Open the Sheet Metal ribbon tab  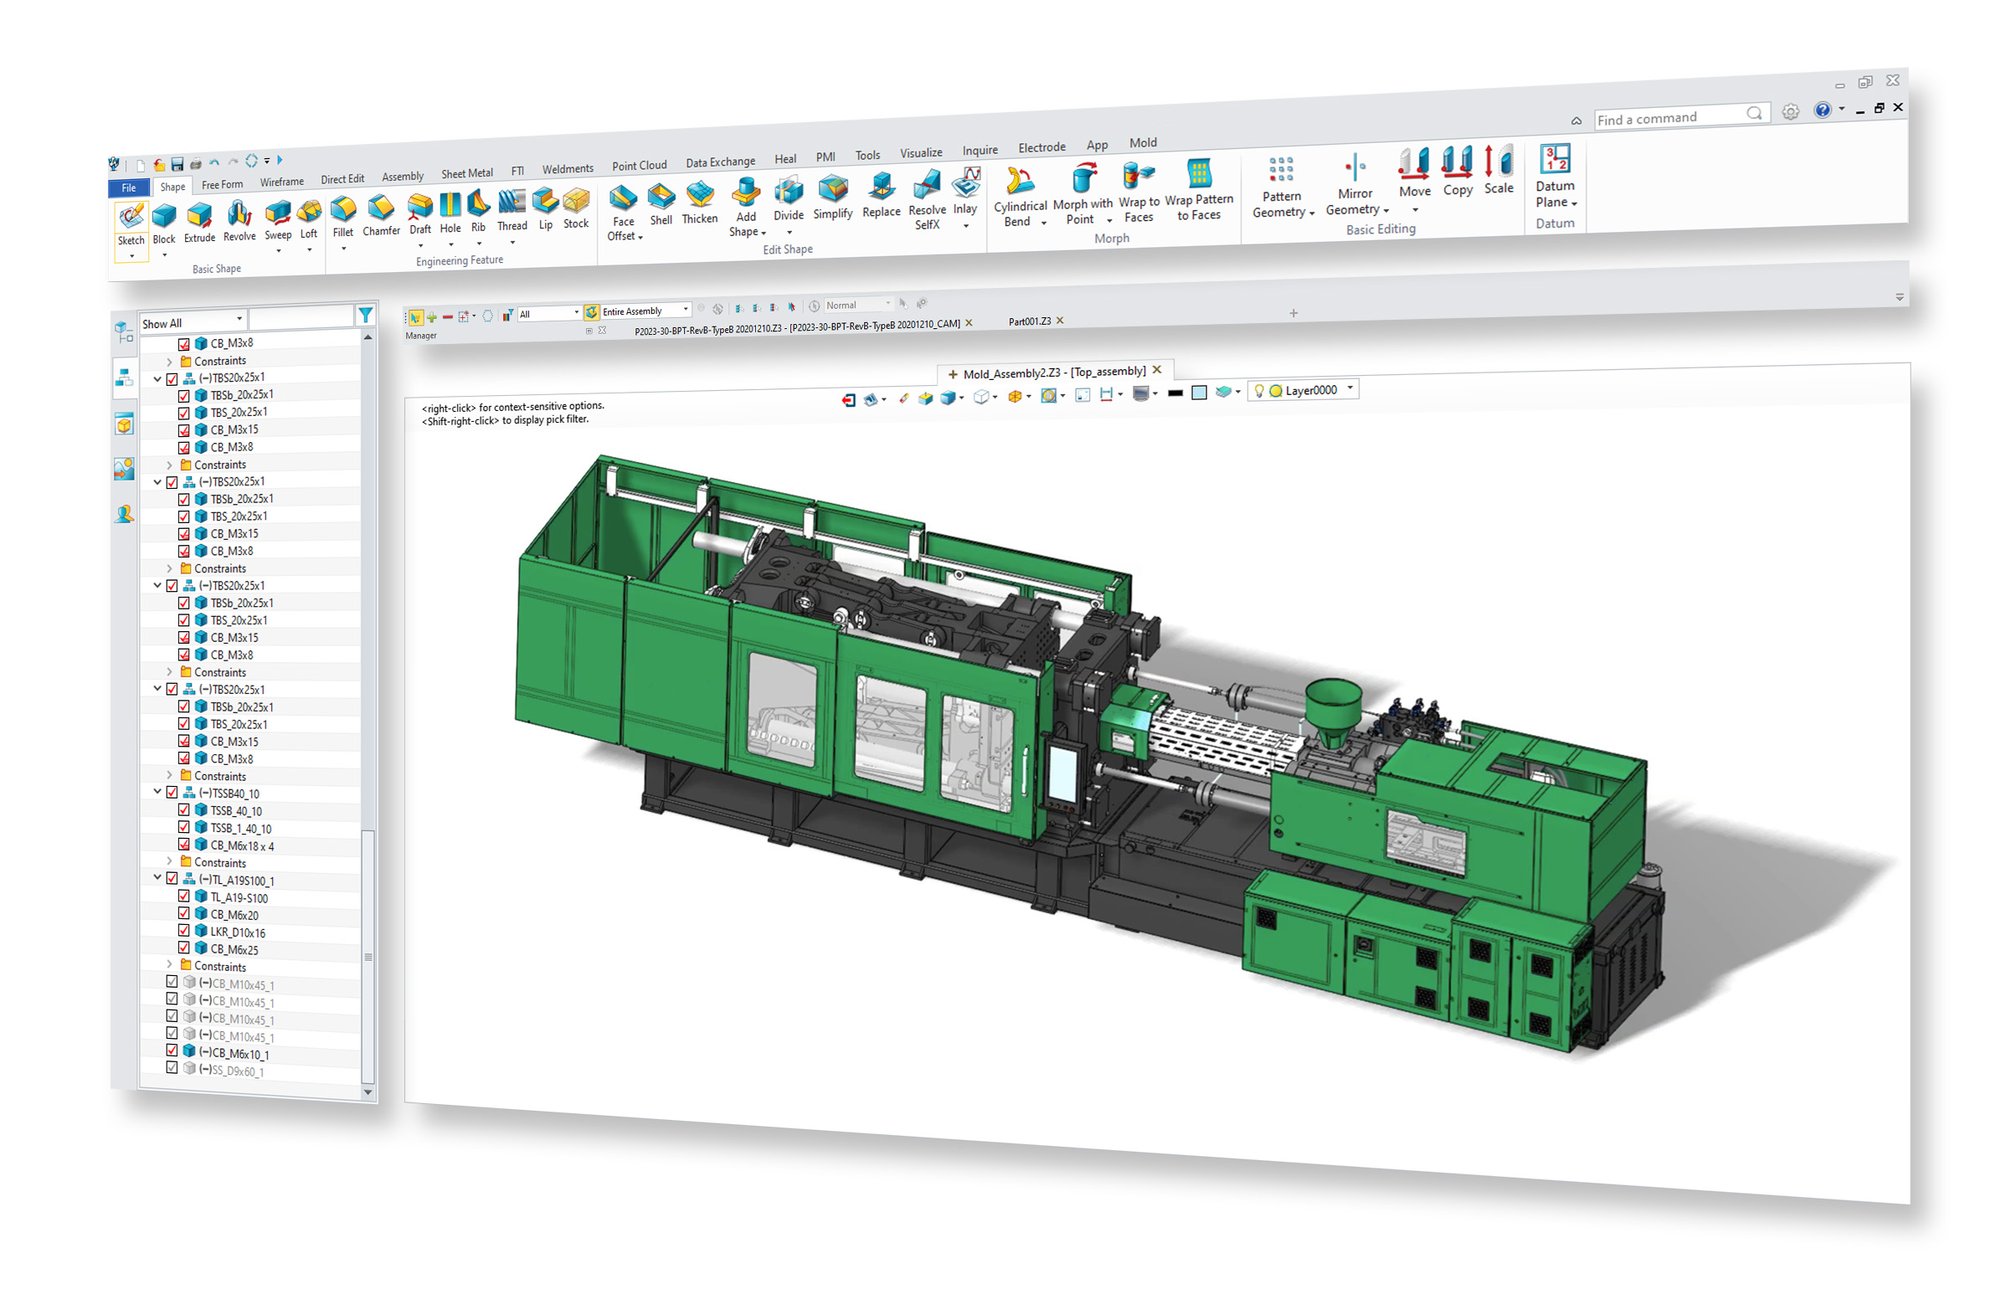click(x=467, y=173)
